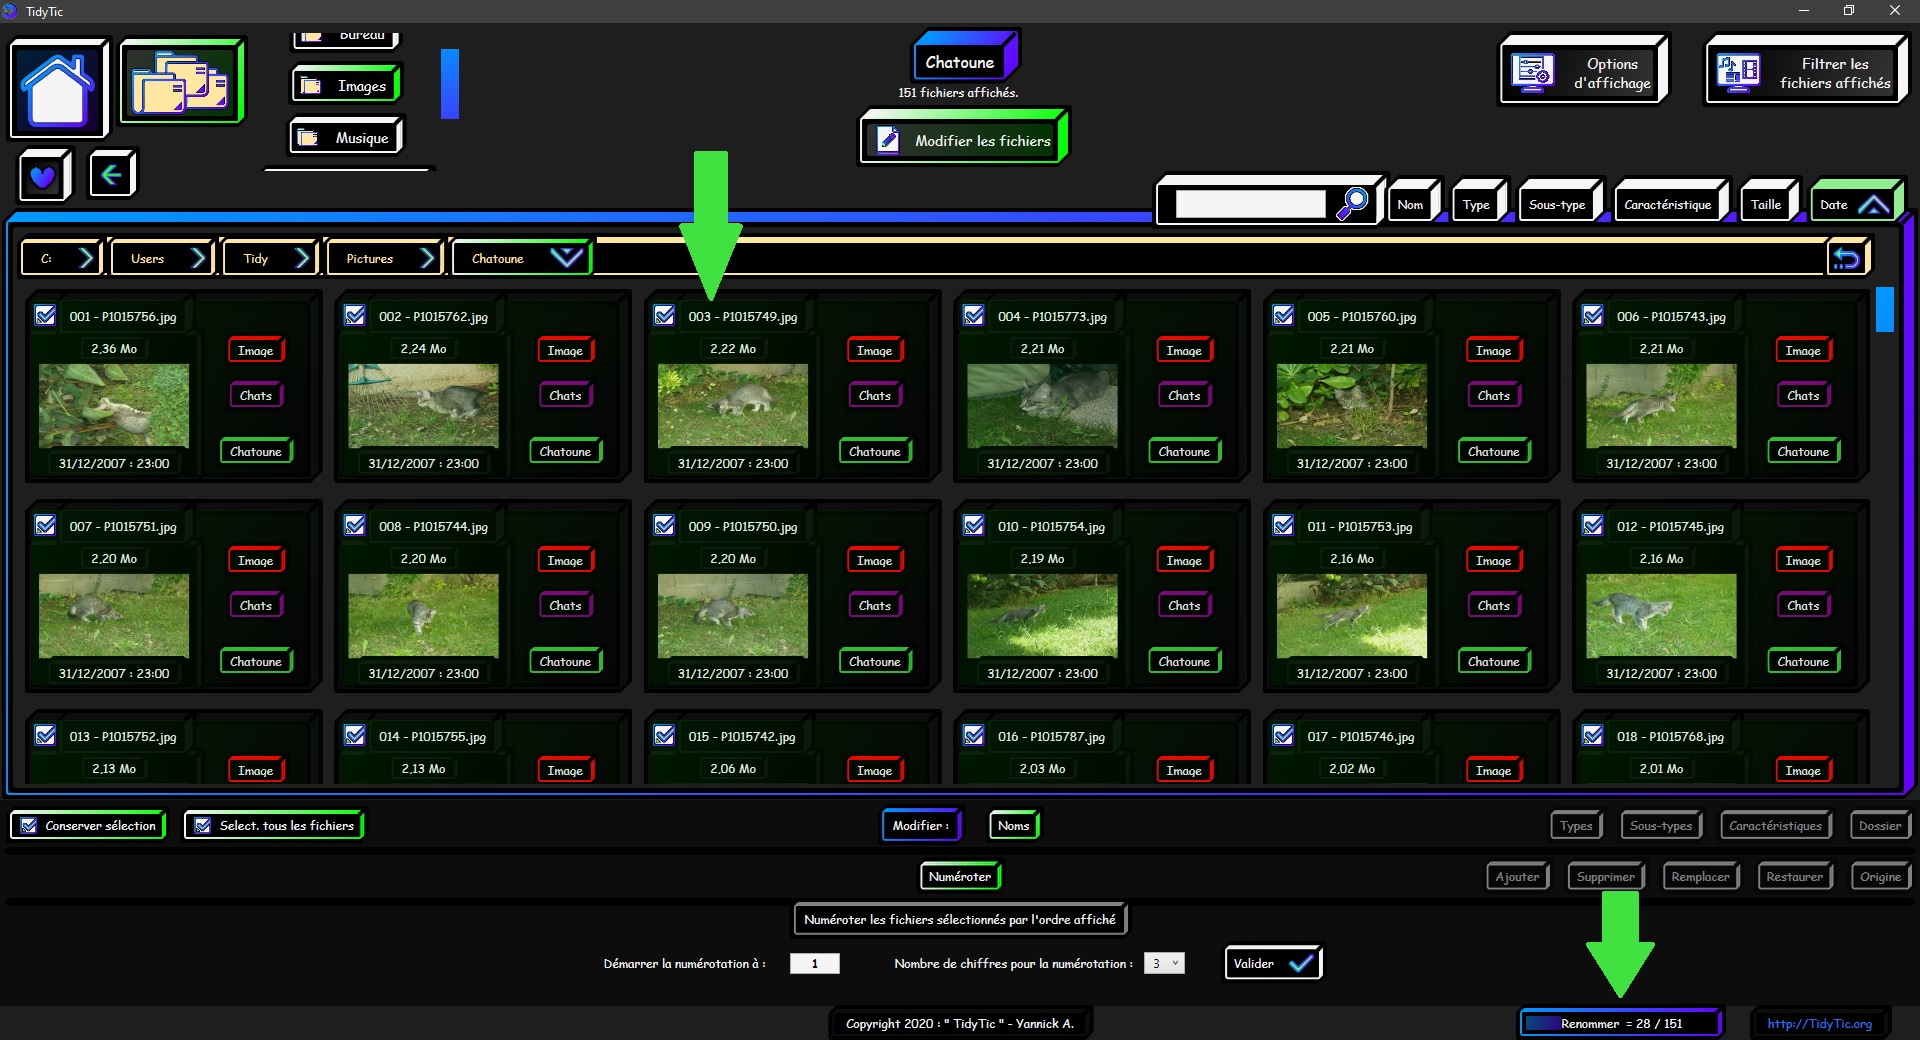
Task: Click the Ajouter button
Action: (1517, 877)
